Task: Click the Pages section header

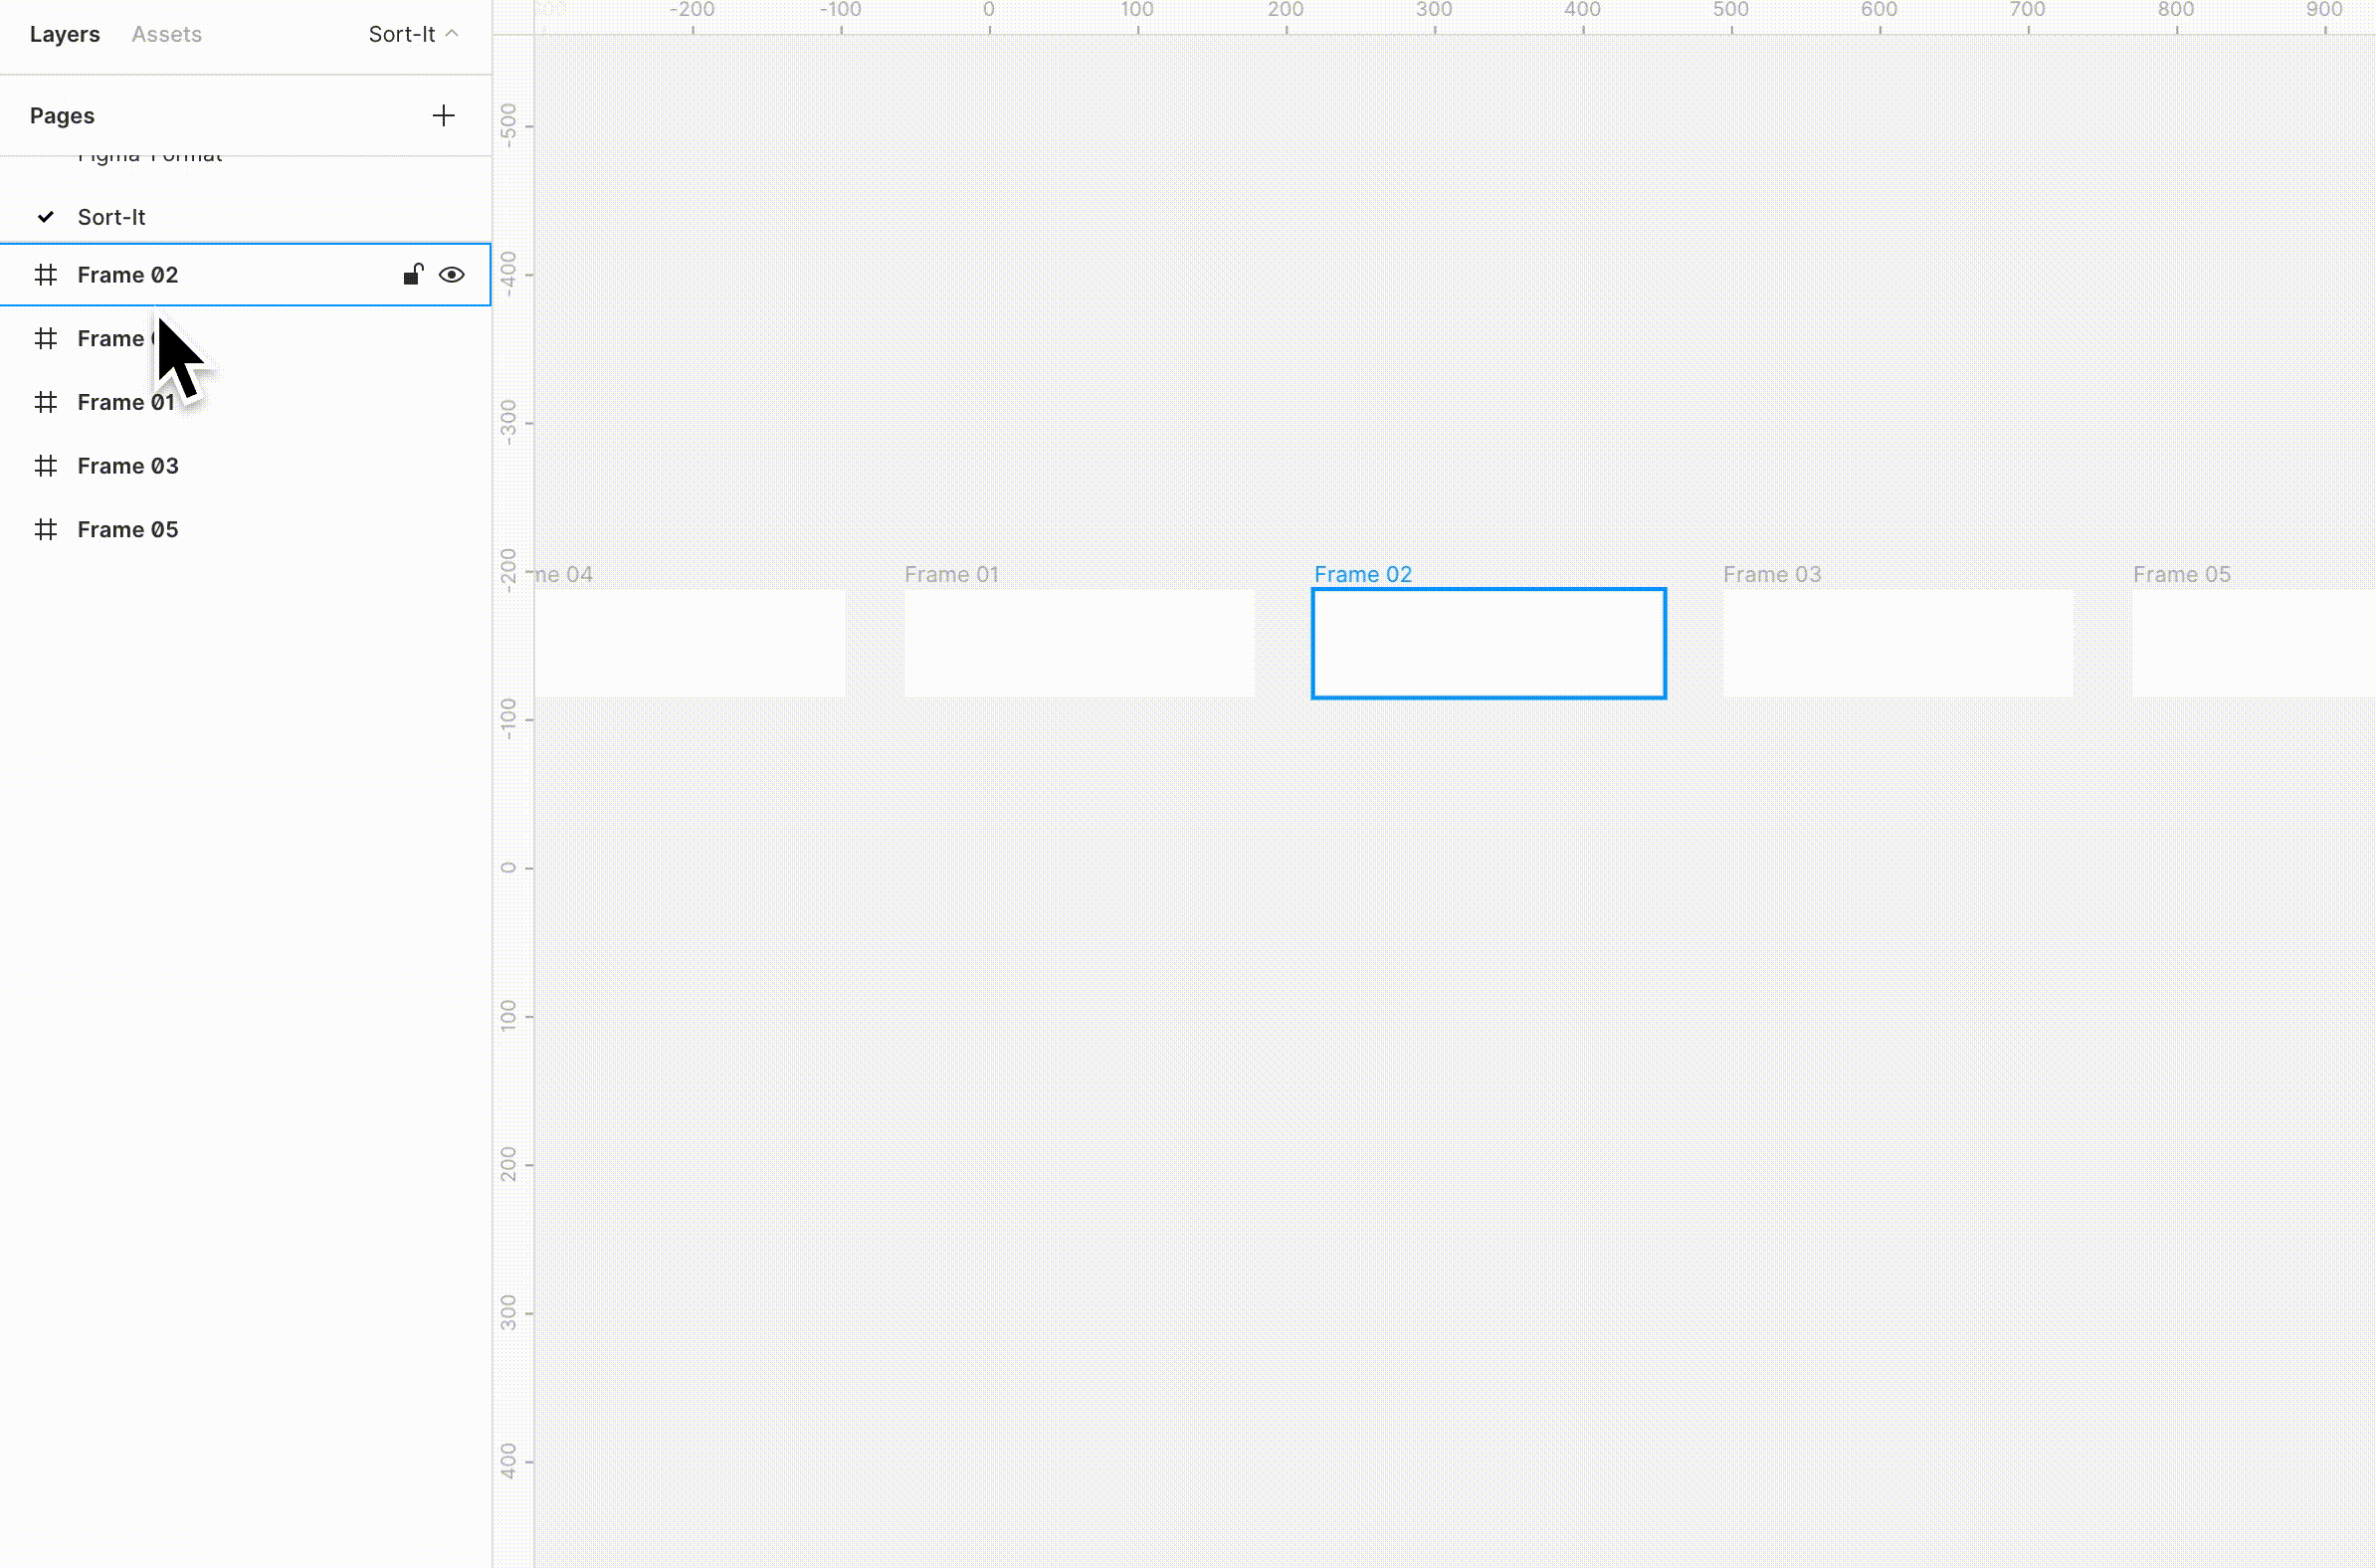Action: point(62,116)
